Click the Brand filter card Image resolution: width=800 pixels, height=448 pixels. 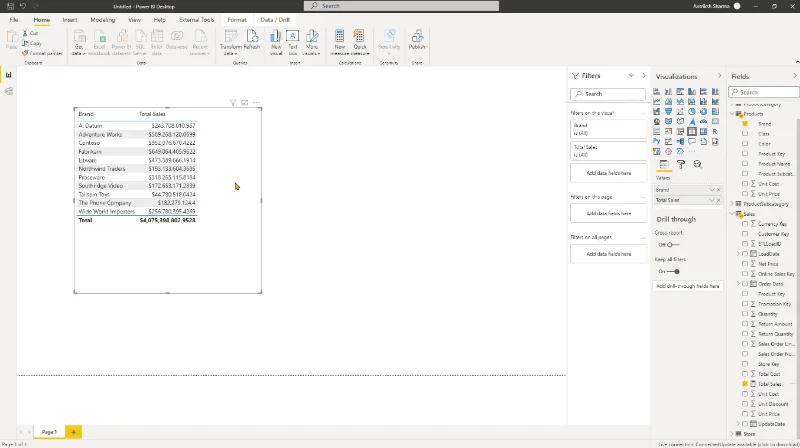click(x=608, y=129)
